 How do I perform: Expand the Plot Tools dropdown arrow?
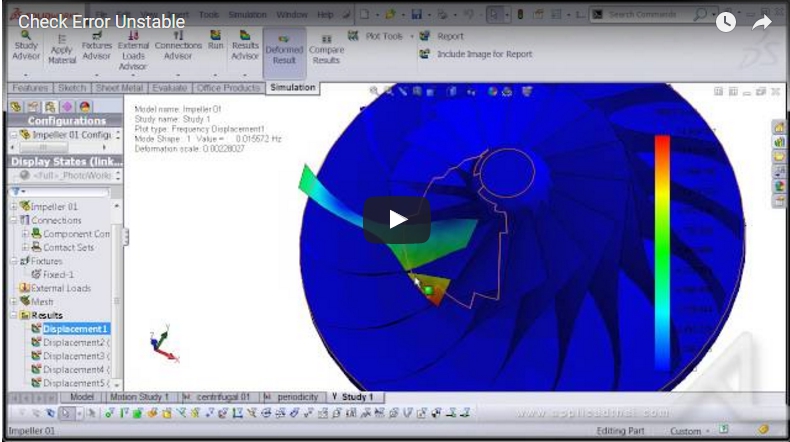point(412,36)
